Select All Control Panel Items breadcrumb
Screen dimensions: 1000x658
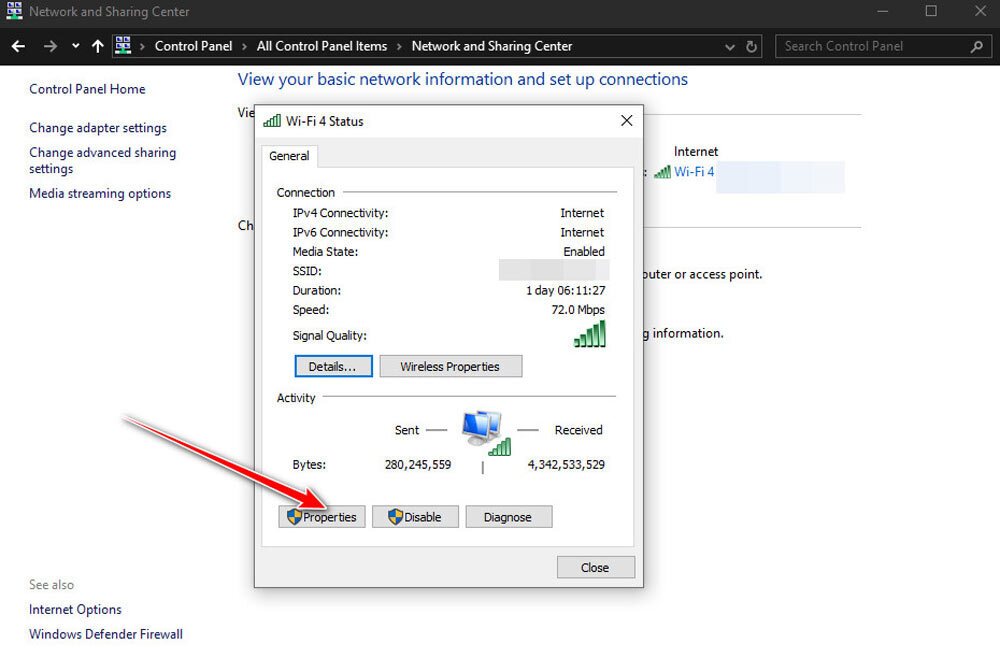(321, 46)
